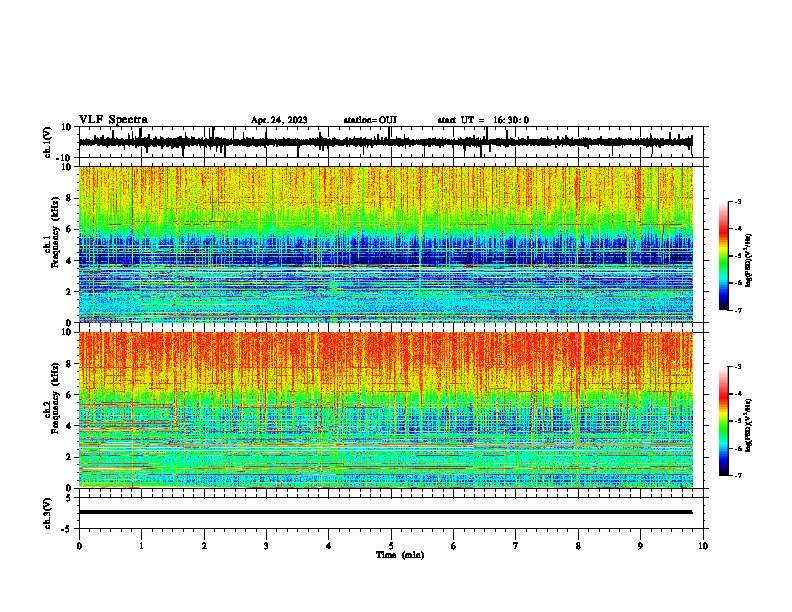This screenshot has width=792, height=612.
Task: Click the time axis tick label "0"
Action: (79, 546)
